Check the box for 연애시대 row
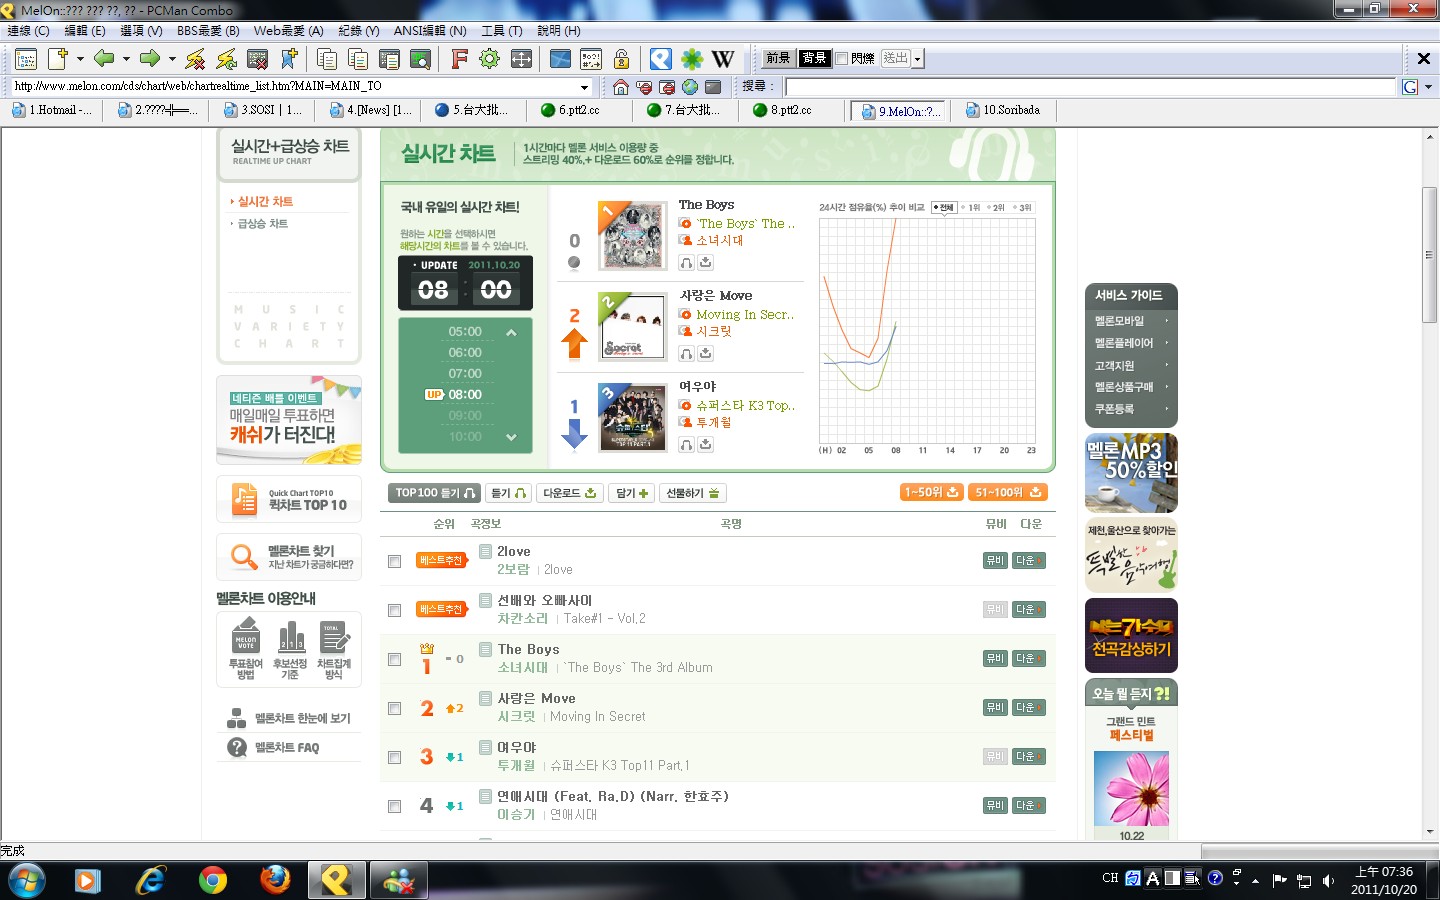1440x900 pixels. [394, 806]
